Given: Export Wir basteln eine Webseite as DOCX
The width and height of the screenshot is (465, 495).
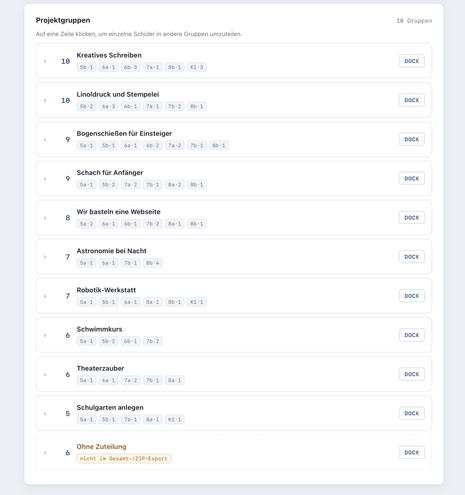Looking at the screenshot, I should point(412,218).
